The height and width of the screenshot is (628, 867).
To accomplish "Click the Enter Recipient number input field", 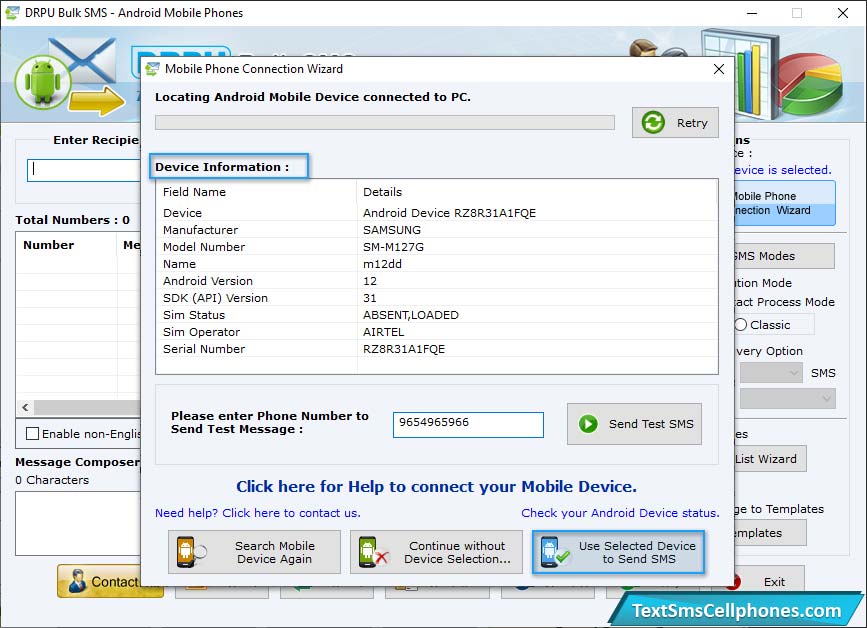I will coord(84,170).
